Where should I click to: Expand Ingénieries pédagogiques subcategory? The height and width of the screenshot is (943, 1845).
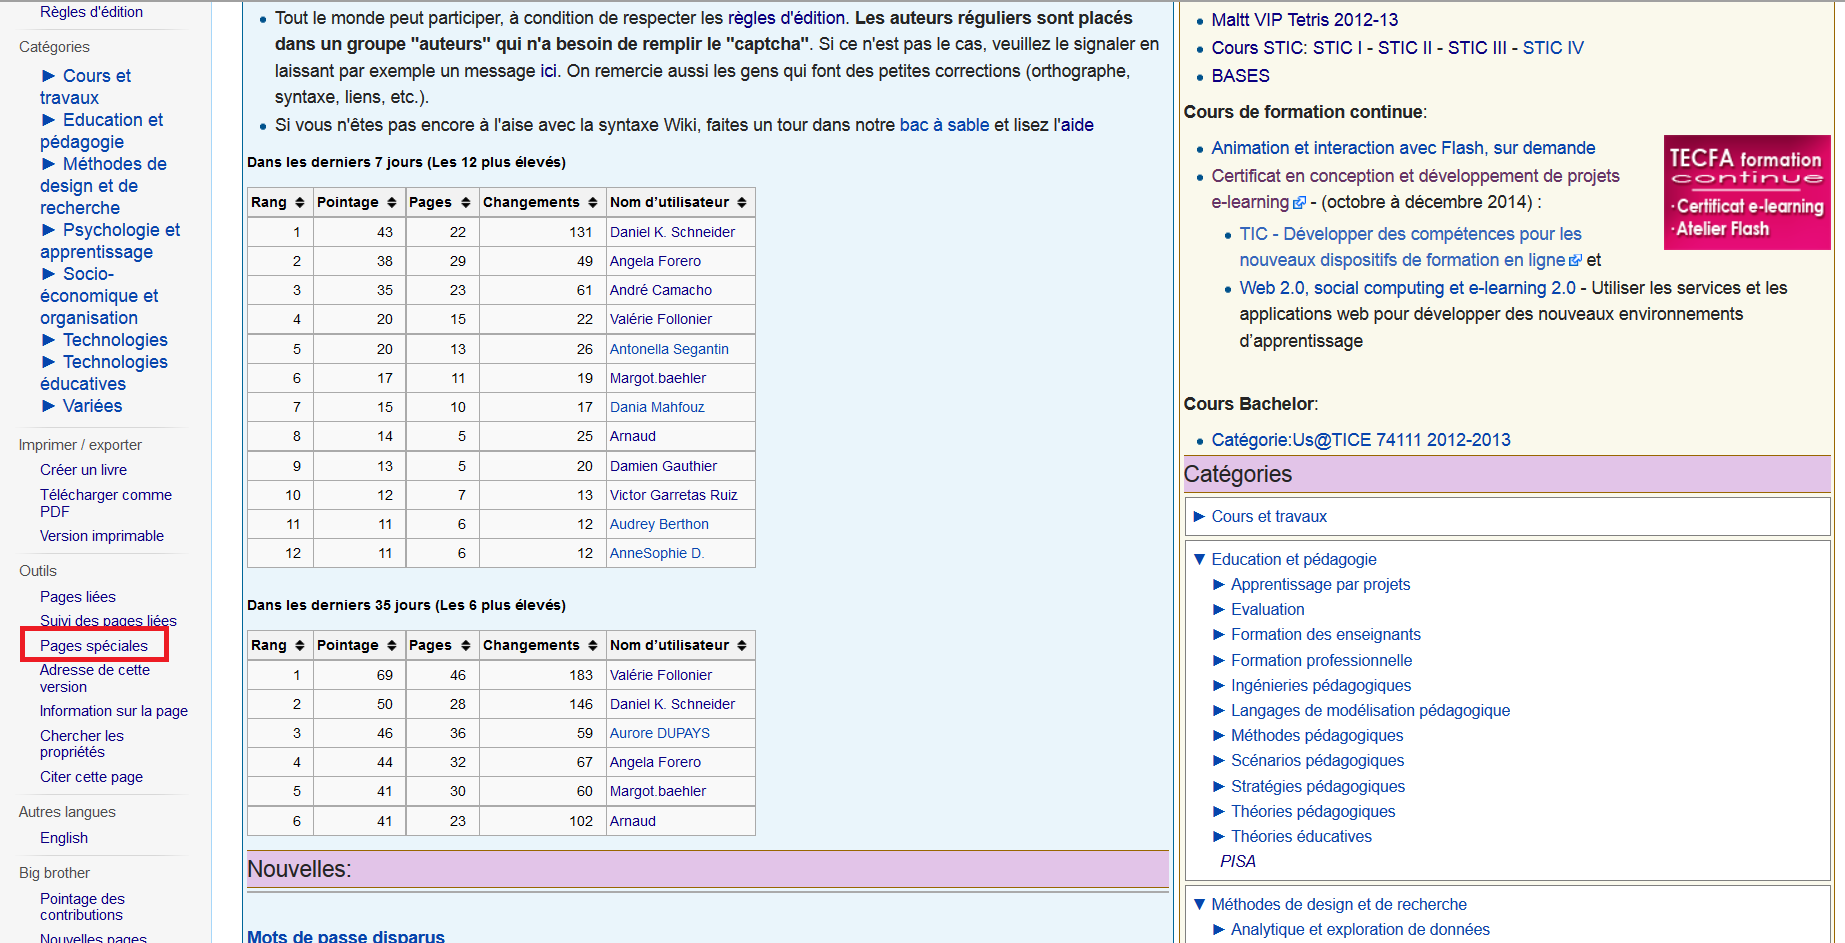tap(1218, 685)
